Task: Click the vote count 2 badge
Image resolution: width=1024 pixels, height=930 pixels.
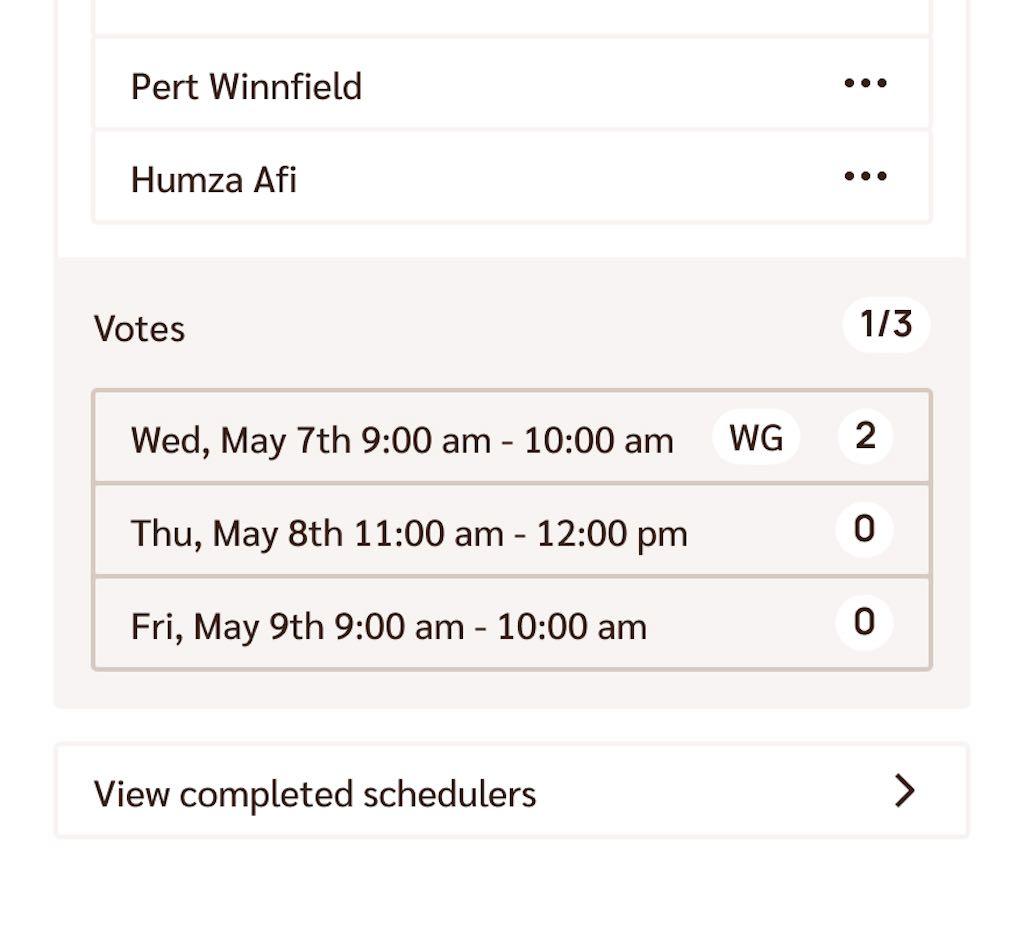Action: [865, 436]
